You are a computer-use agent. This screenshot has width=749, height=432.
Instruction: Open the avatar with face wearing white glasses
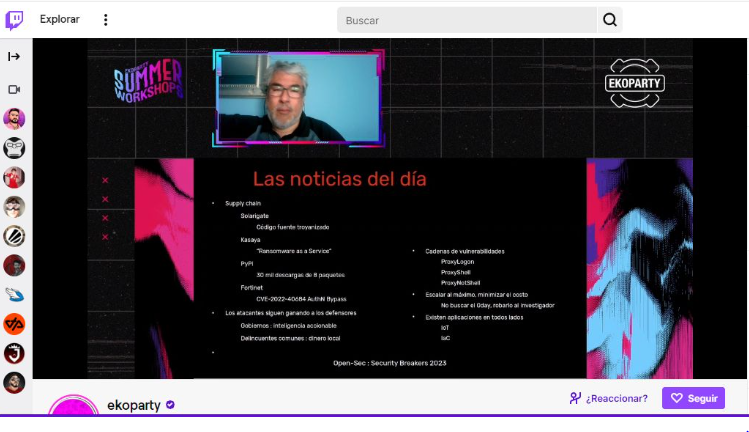(14, 207)
